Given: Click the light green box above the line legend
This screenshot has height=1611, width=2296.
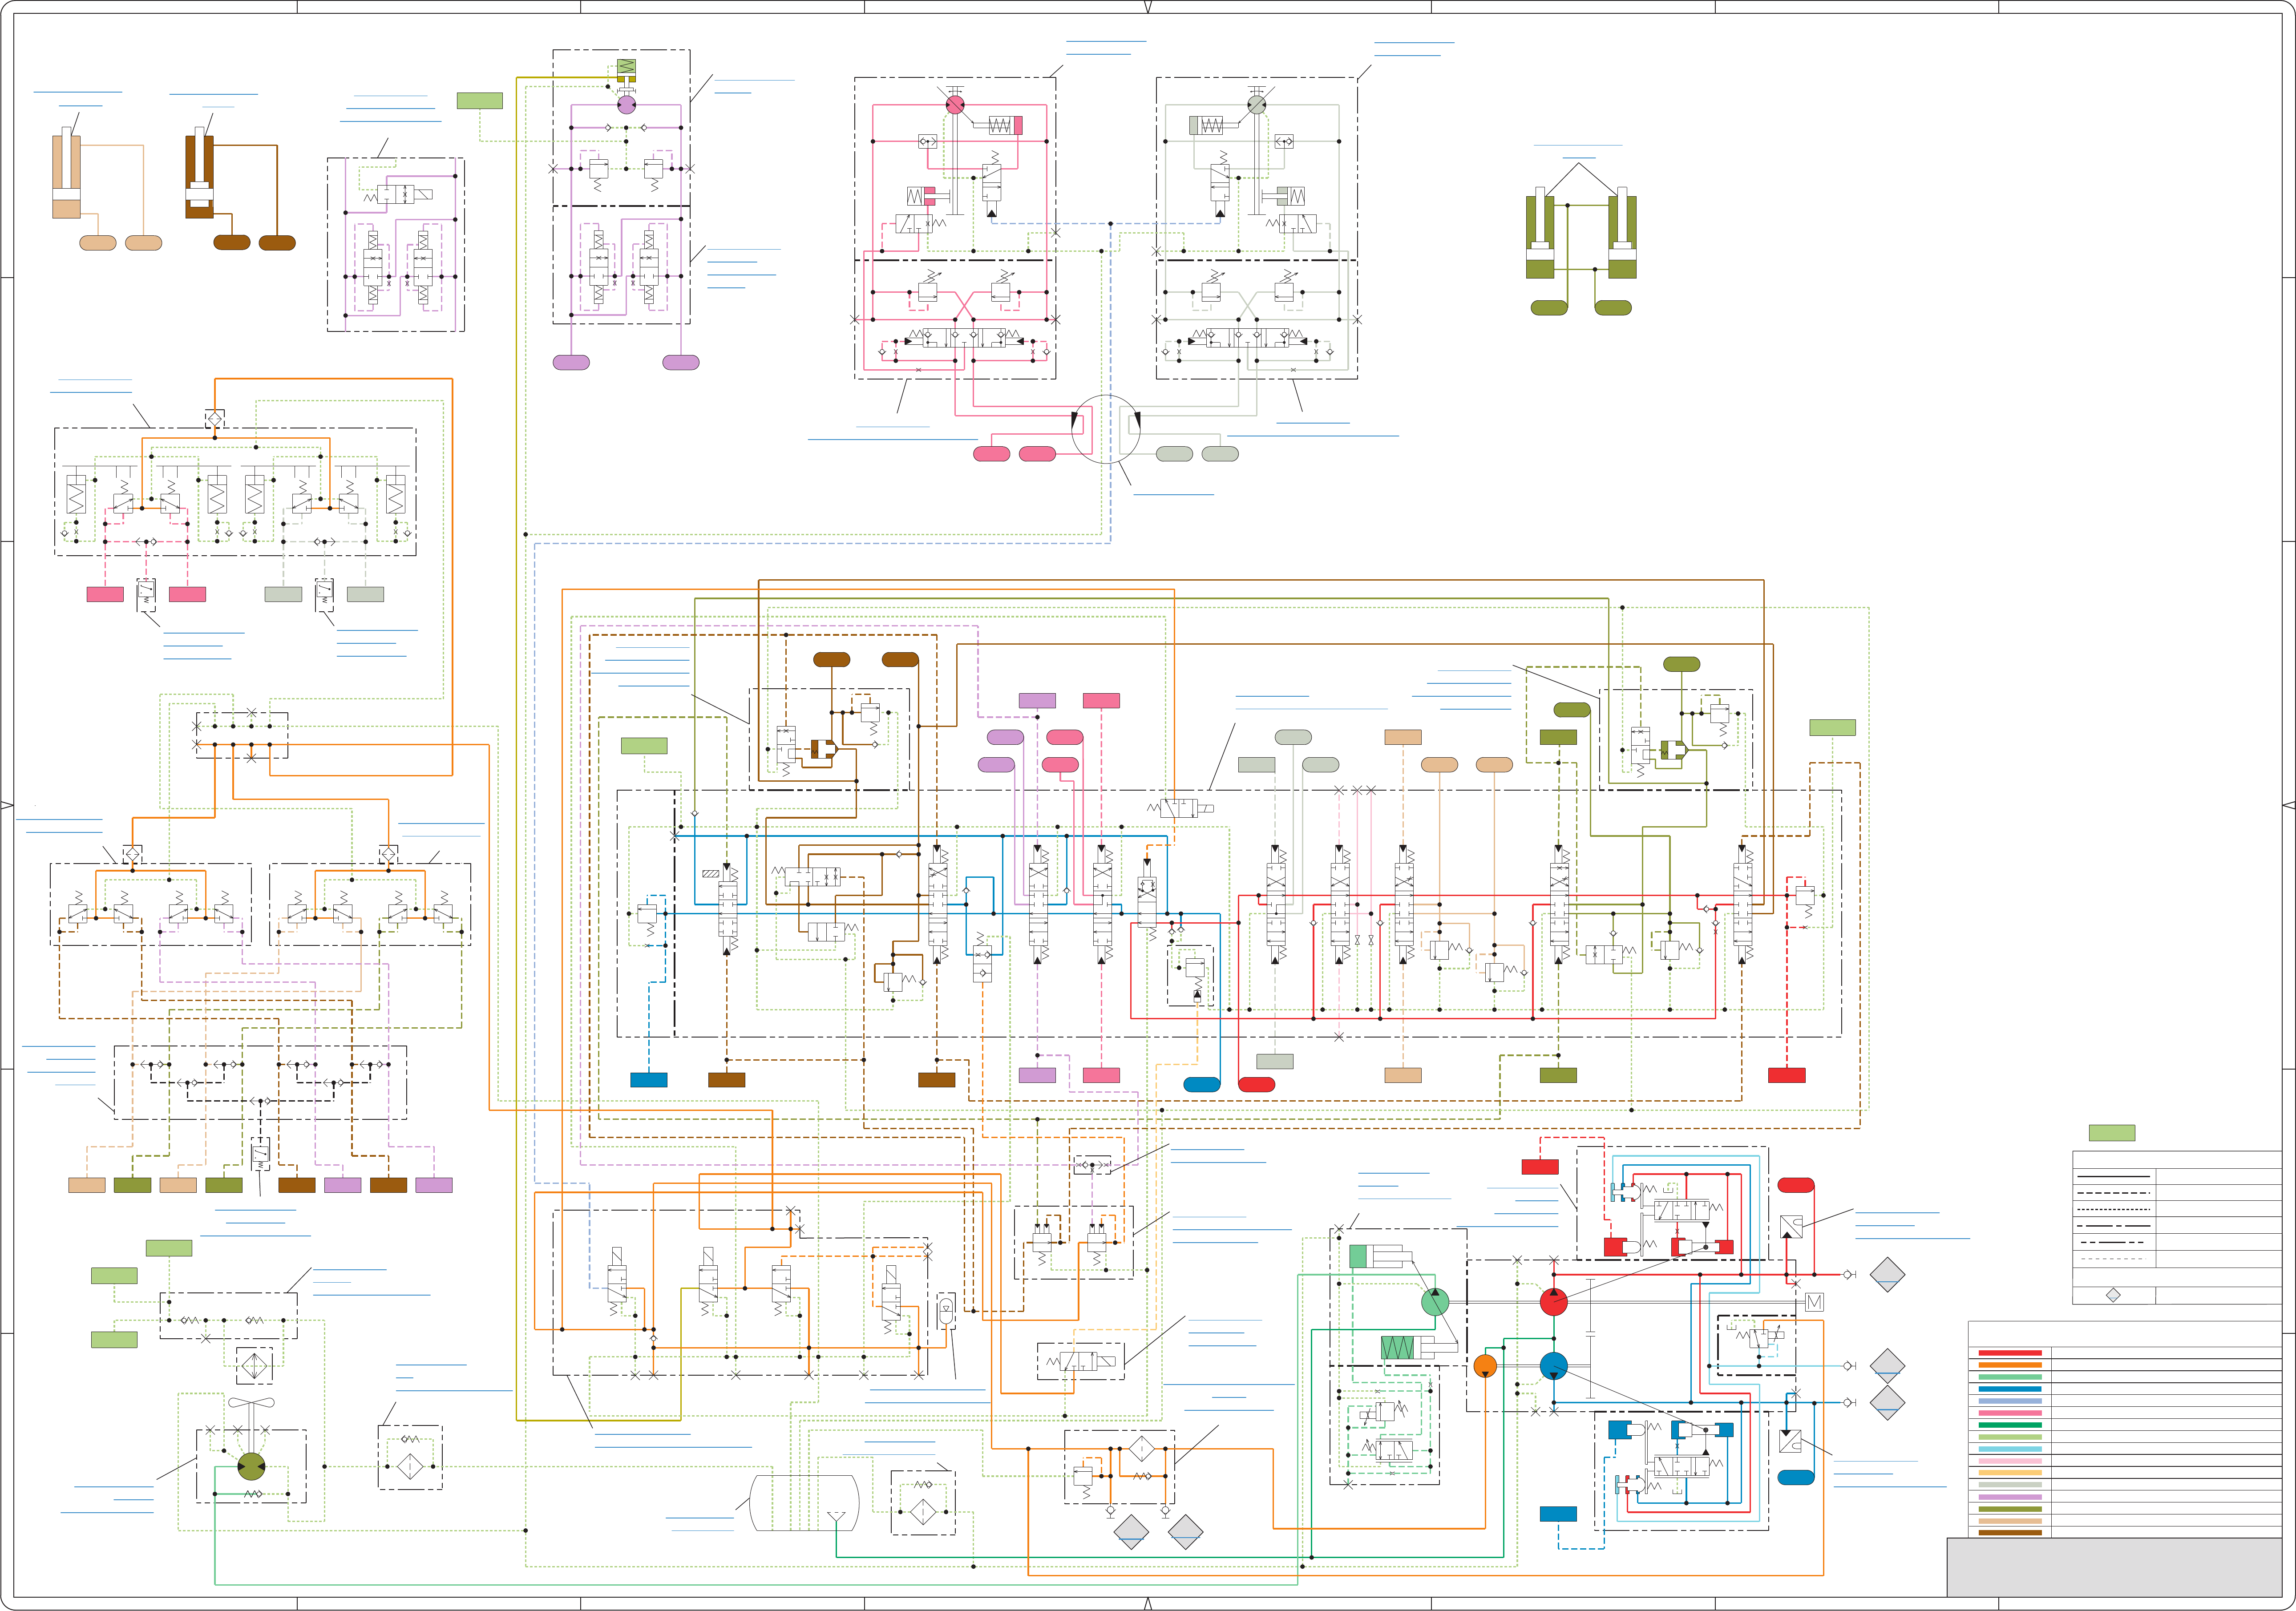Looking at the screenshot, I should pos(2112,1133).
